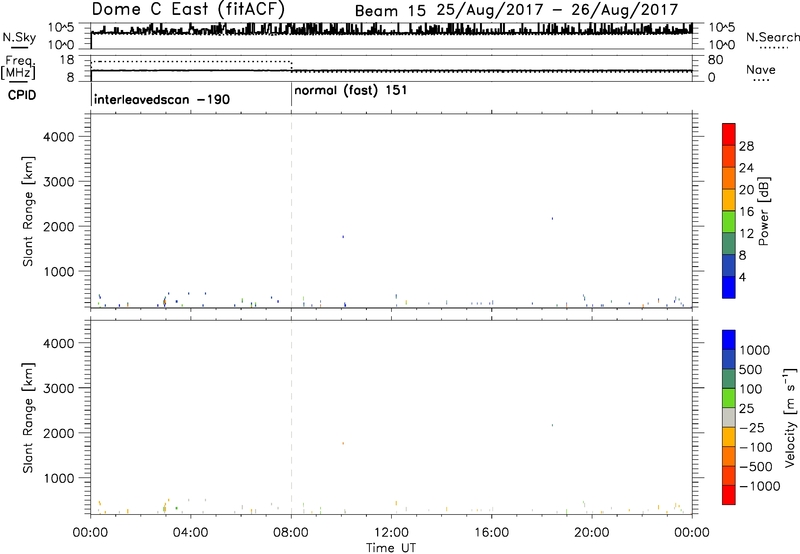Select the 'normal (fast) 151' CPID text
Screen dimensions: 800x554
351,91
